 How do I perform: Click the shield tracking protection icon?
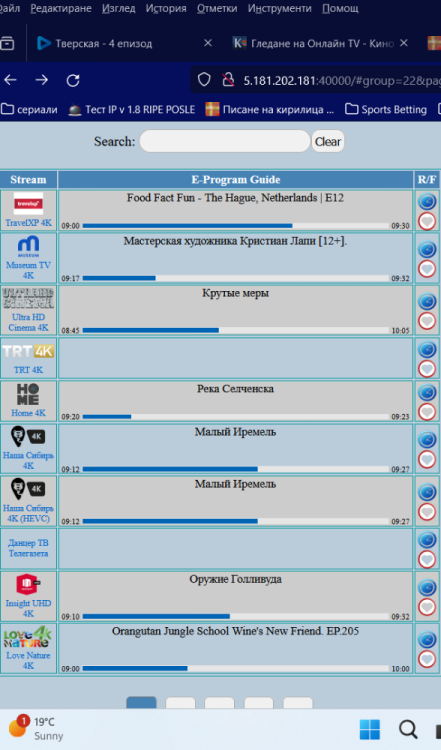pyautogui.click(x=204, y=80)
